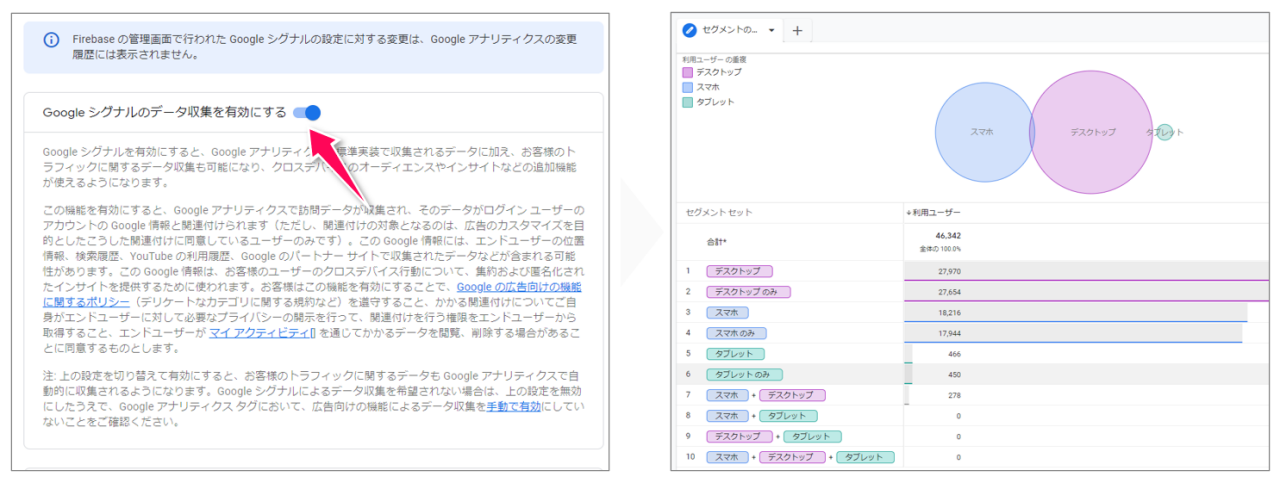Click the デスクトップ legend color swatch
The height and width of the screenshot is (483, 1280).
[687, 72]
